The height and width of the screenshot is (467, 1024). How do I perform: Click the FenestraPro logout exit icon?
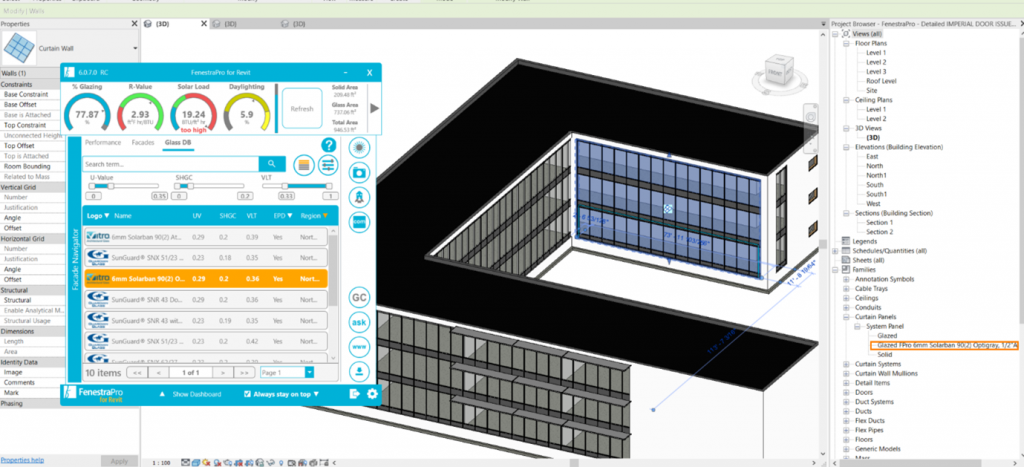(x=355, y=394)
